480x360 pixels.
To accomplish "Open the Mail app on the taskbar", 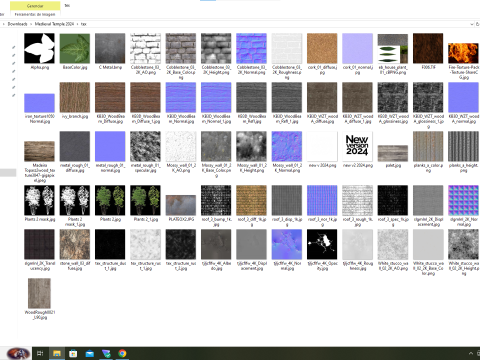I will coord(90,353).
